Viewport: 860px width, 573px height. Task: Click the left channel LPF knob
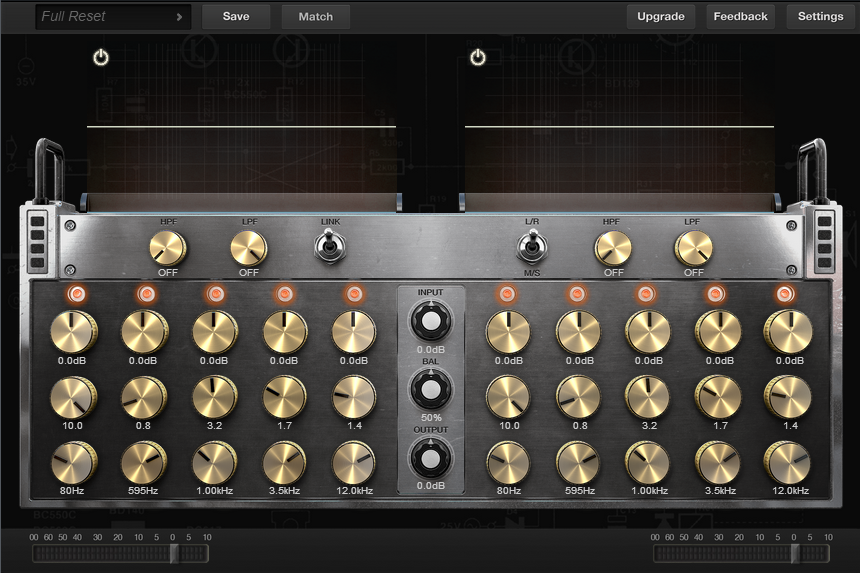coord(248,248)
